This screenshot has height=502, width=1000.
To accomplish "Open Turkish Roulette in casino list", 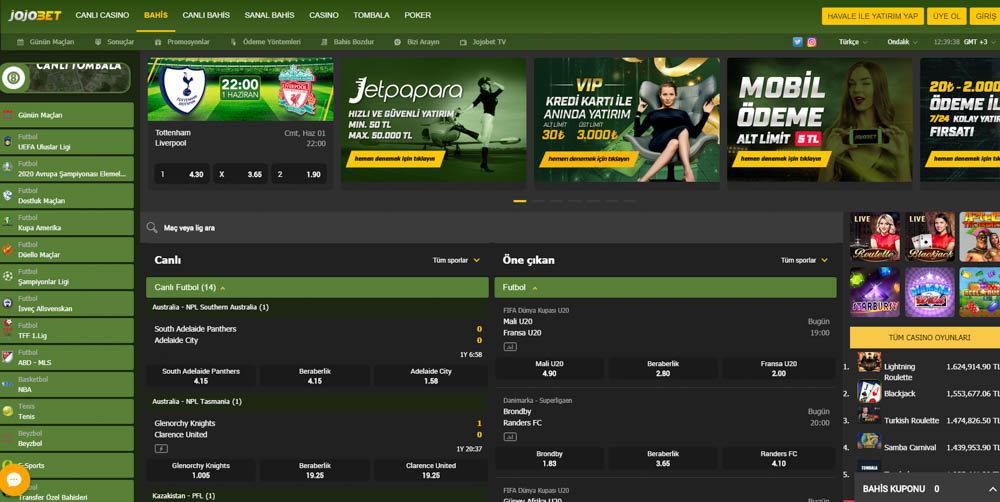I will tap(911, 420).
